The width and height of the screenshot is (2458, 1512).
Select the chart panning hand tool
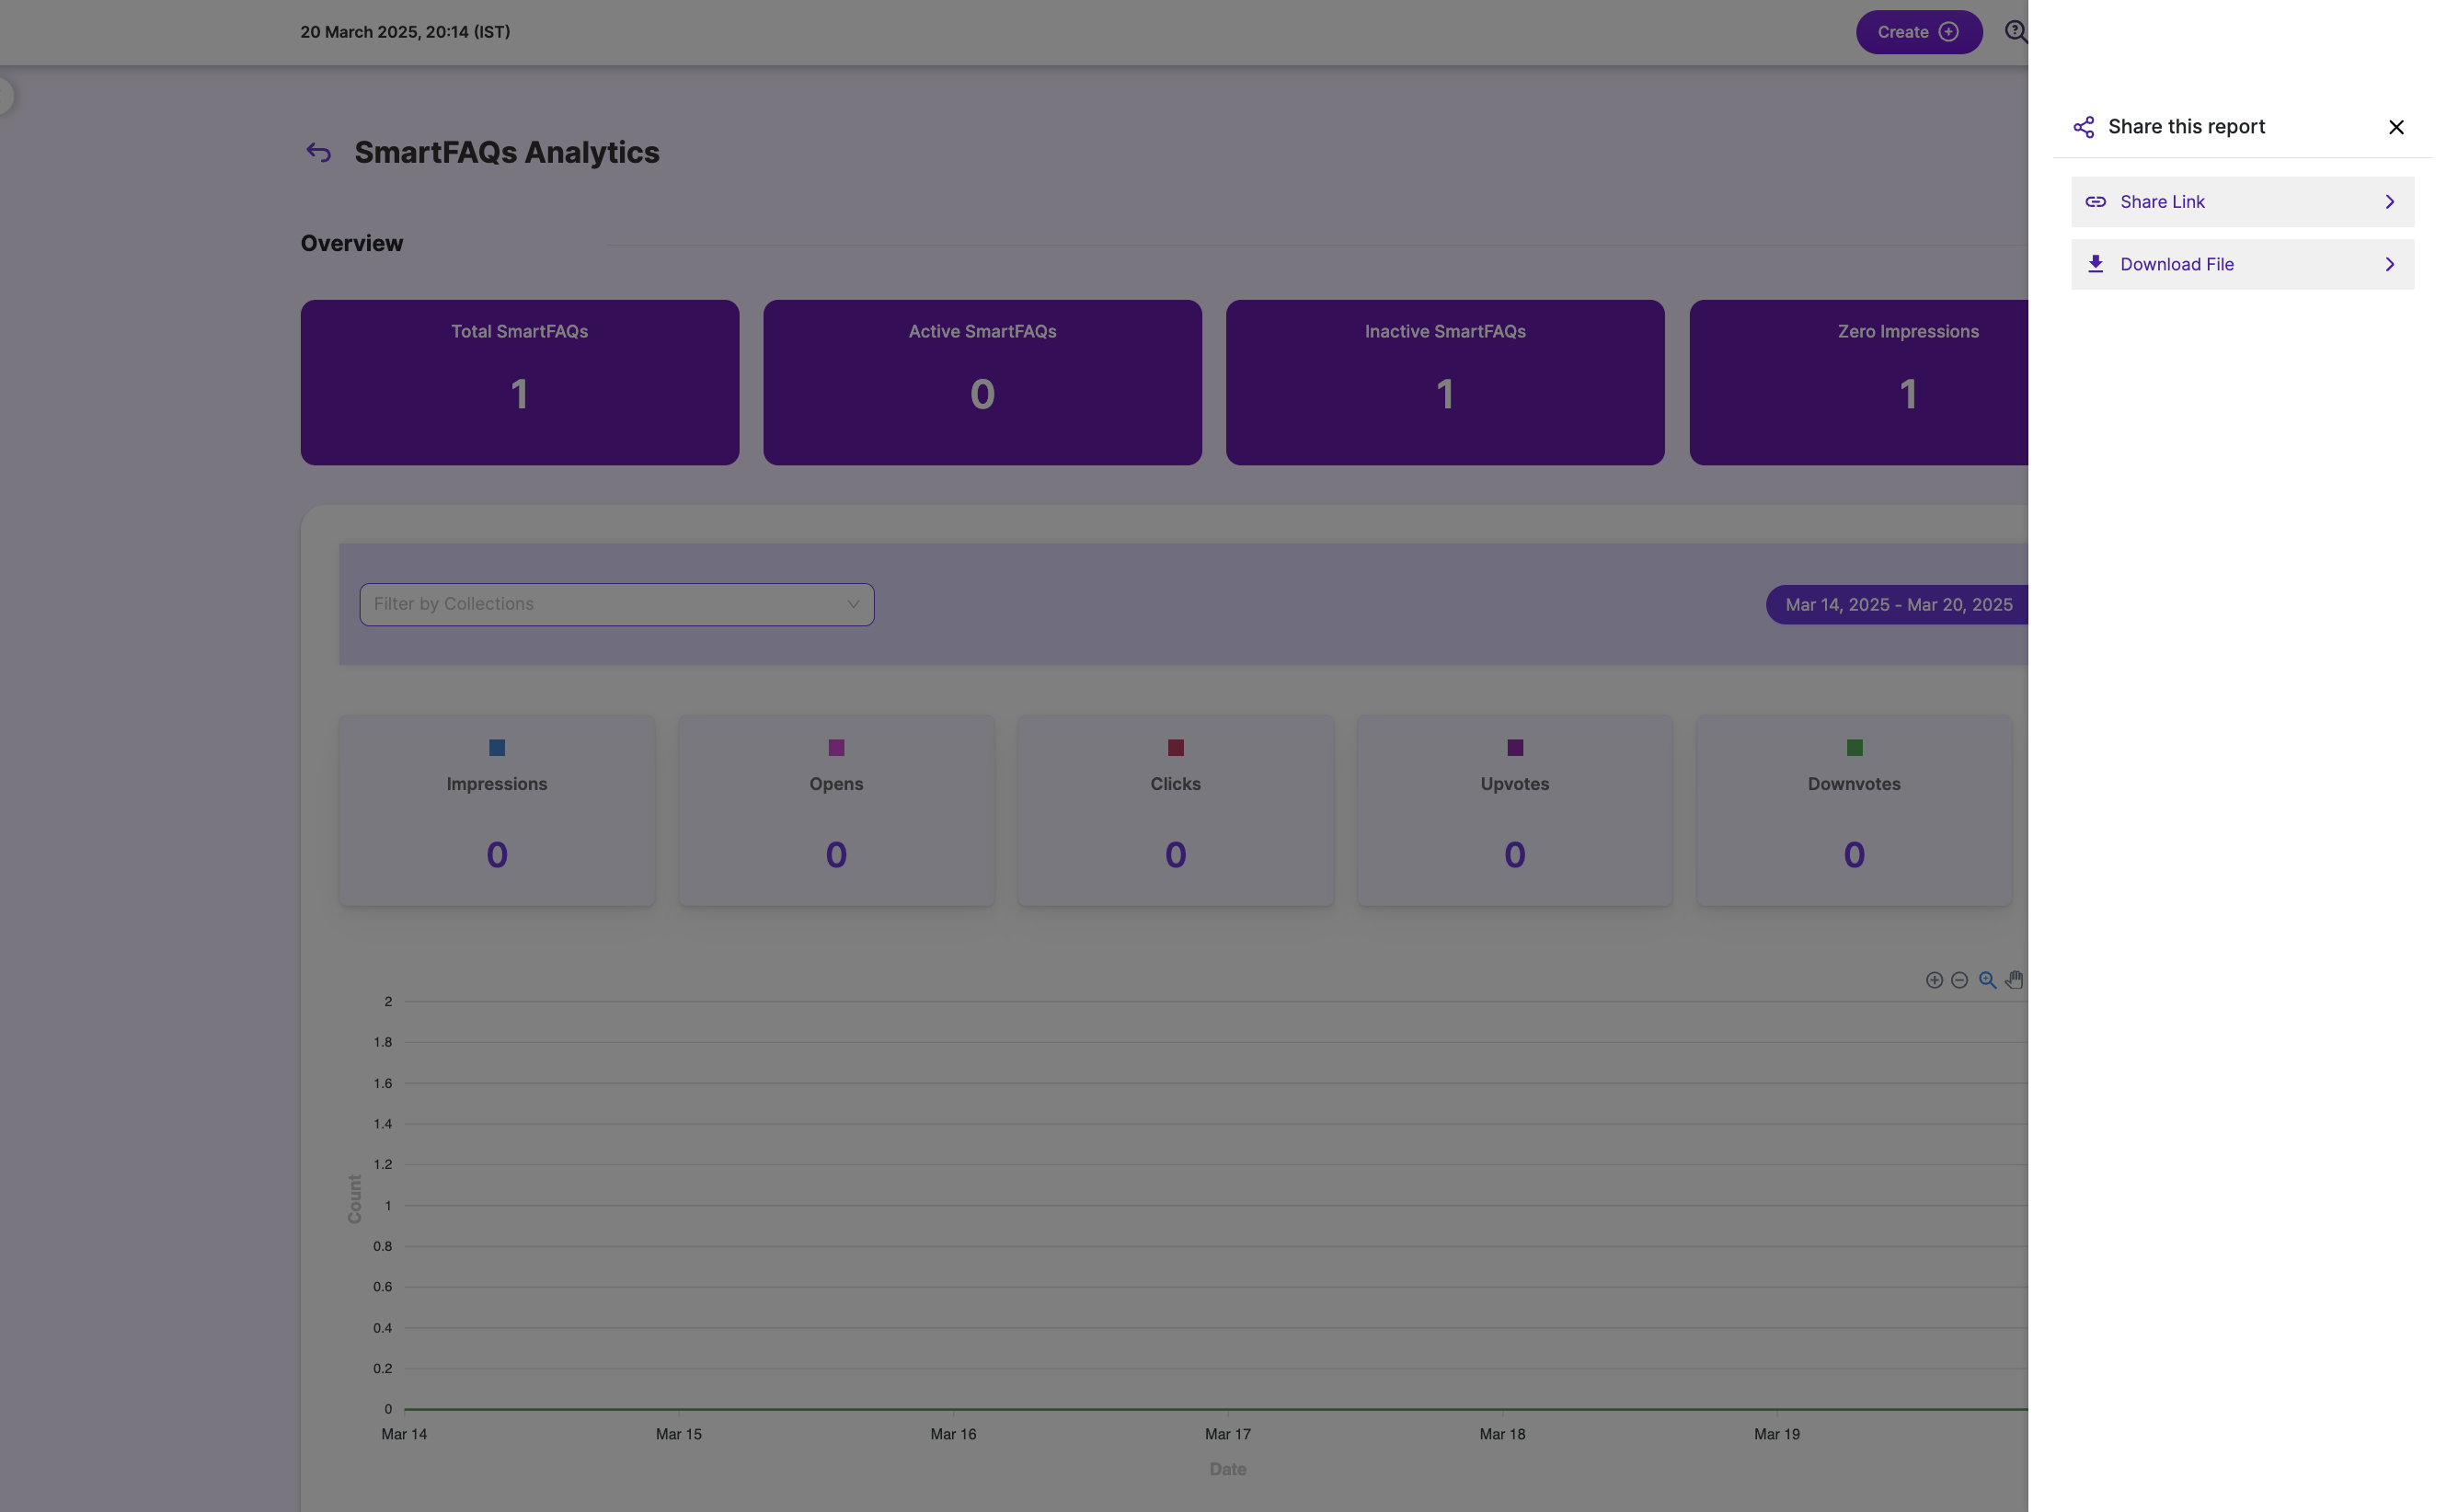click(2013, 980)
